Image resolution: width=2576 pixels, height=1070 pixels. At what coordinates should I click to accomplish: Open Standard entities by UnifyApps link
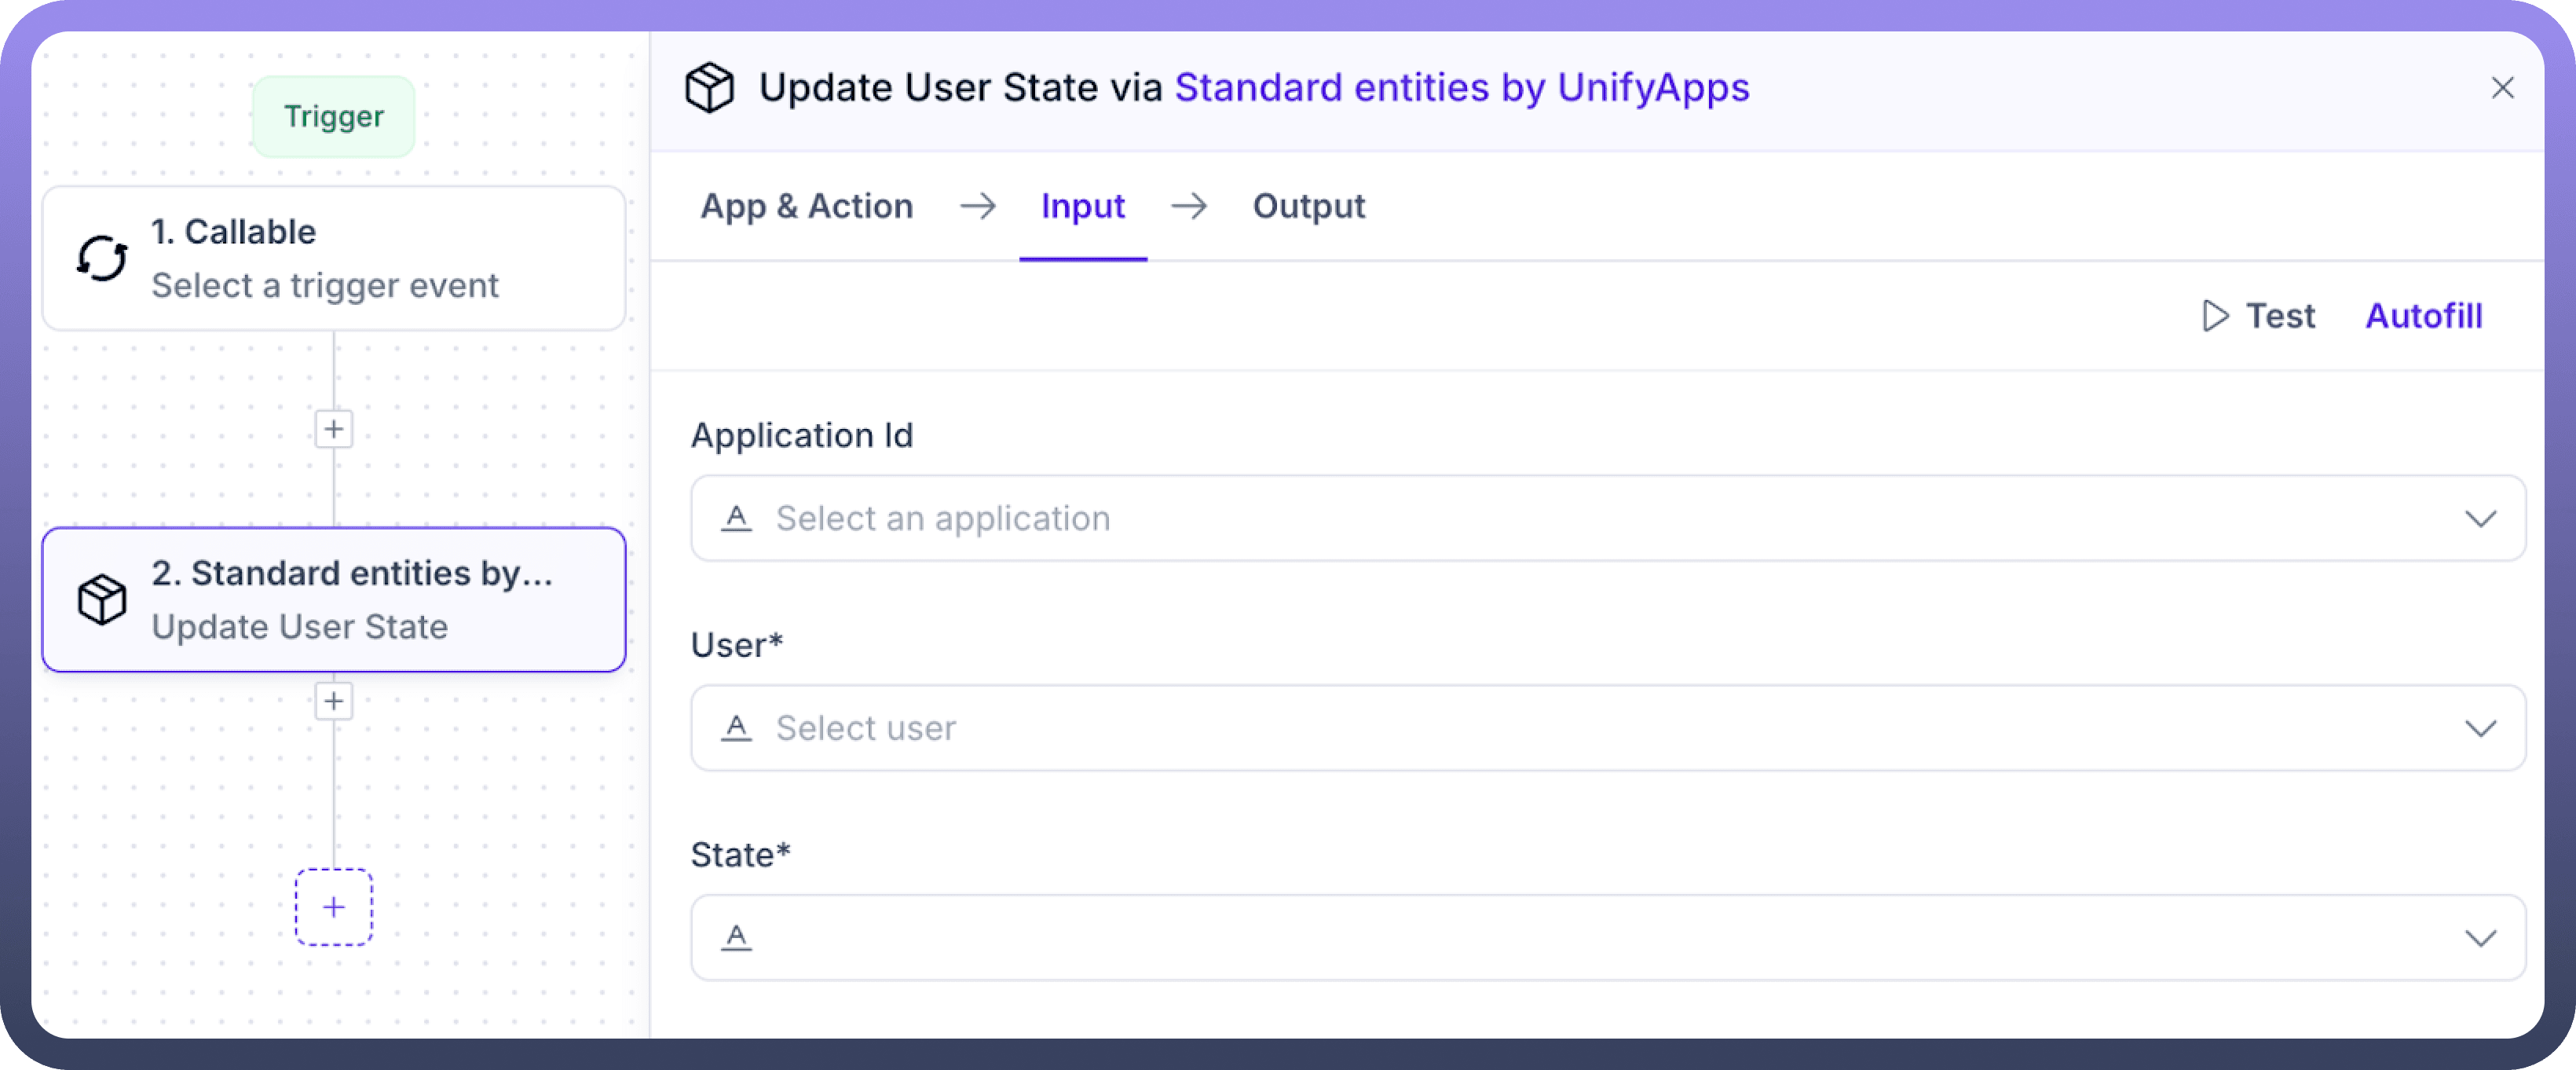pyautogui.click(x=1461, y=88)
